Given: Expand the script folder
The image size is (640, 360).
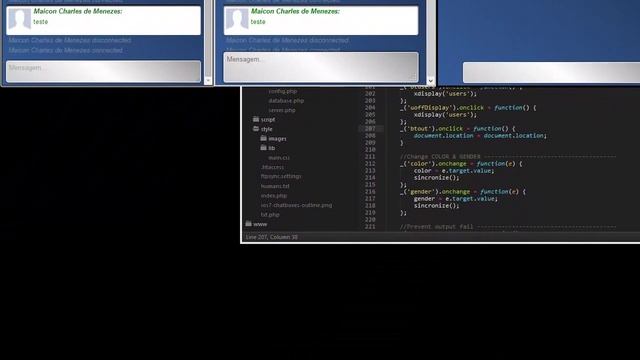Looking at the screenshot, I should coord(264,120).
